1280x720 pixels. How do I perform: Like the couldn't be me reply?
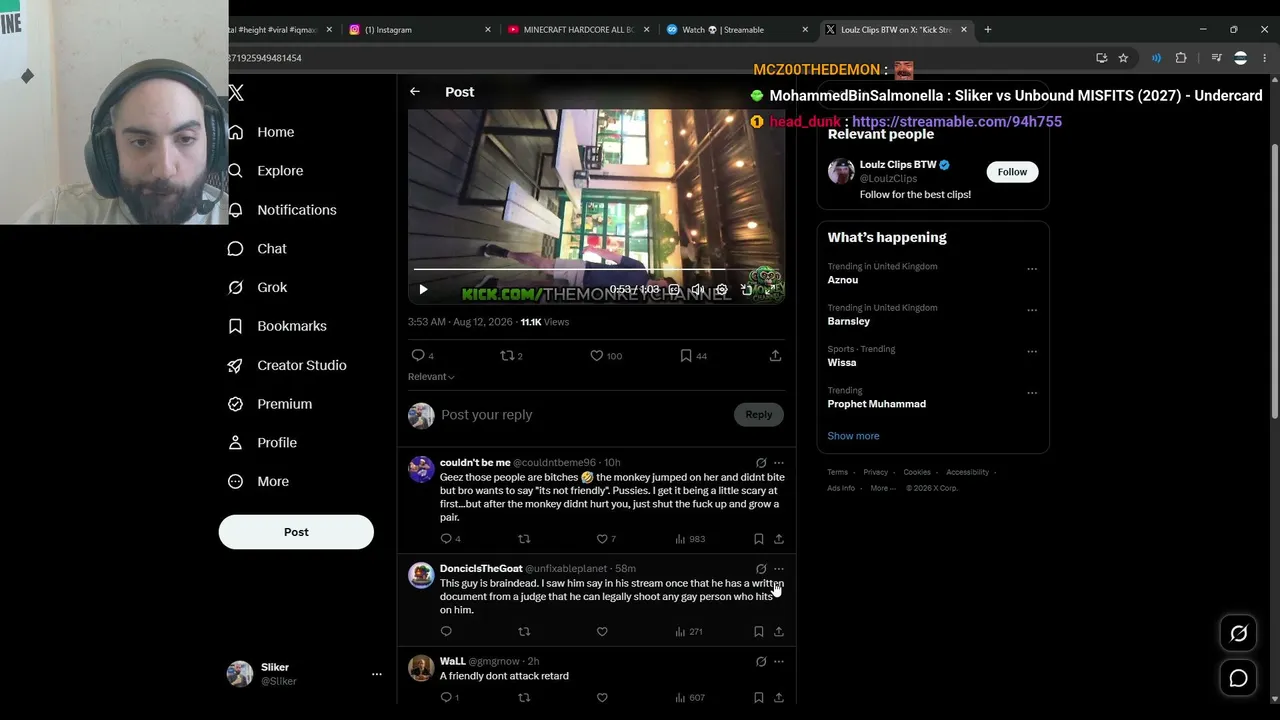[x=602, y=539]
